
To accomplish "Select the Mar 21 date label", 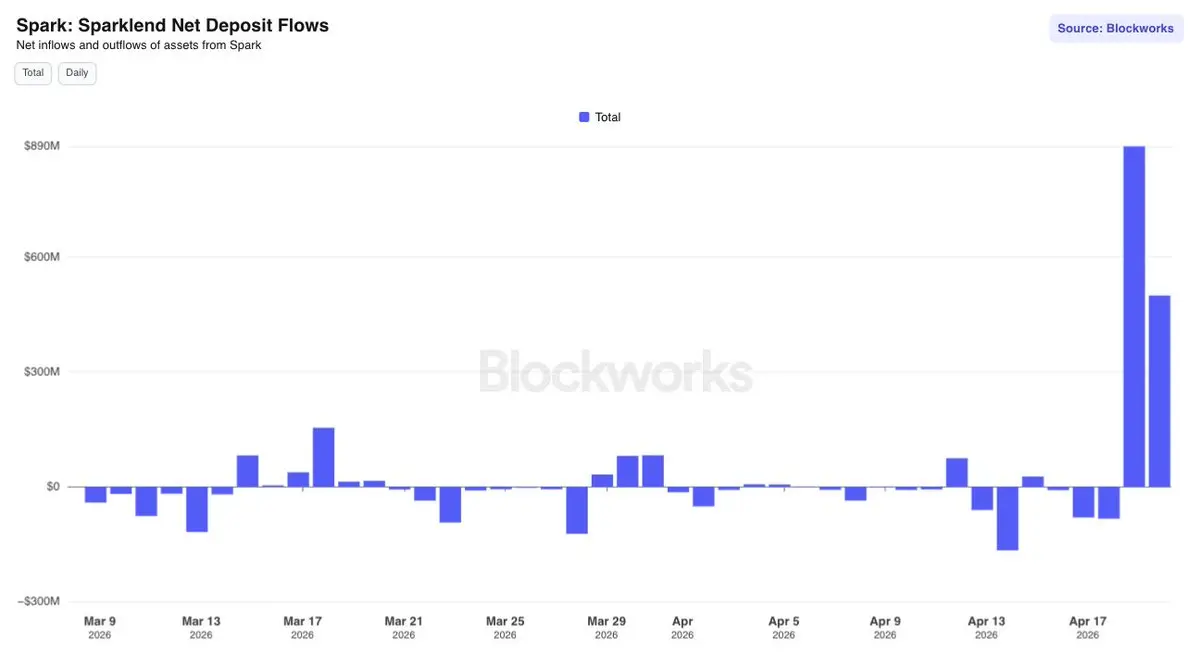I will point(403,622).
